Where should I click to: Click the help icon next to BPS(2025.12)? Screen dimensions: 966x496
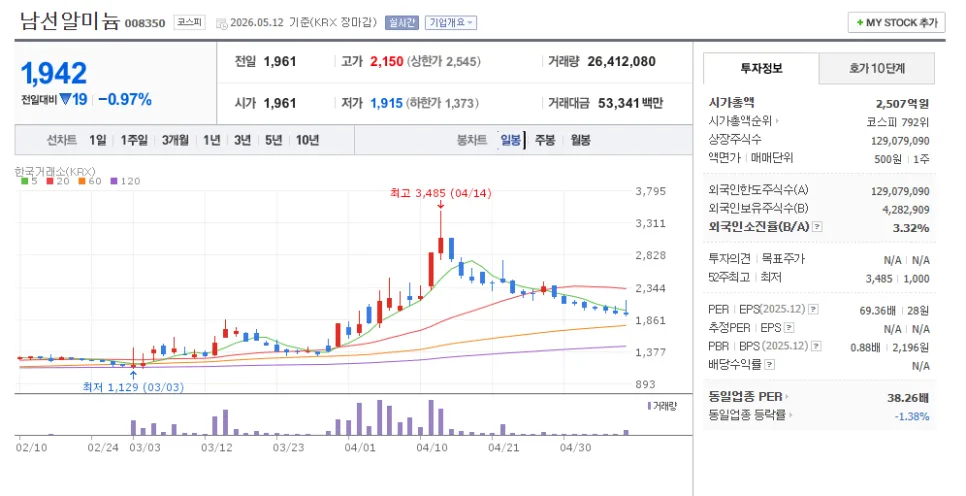(x=816, y=346)
